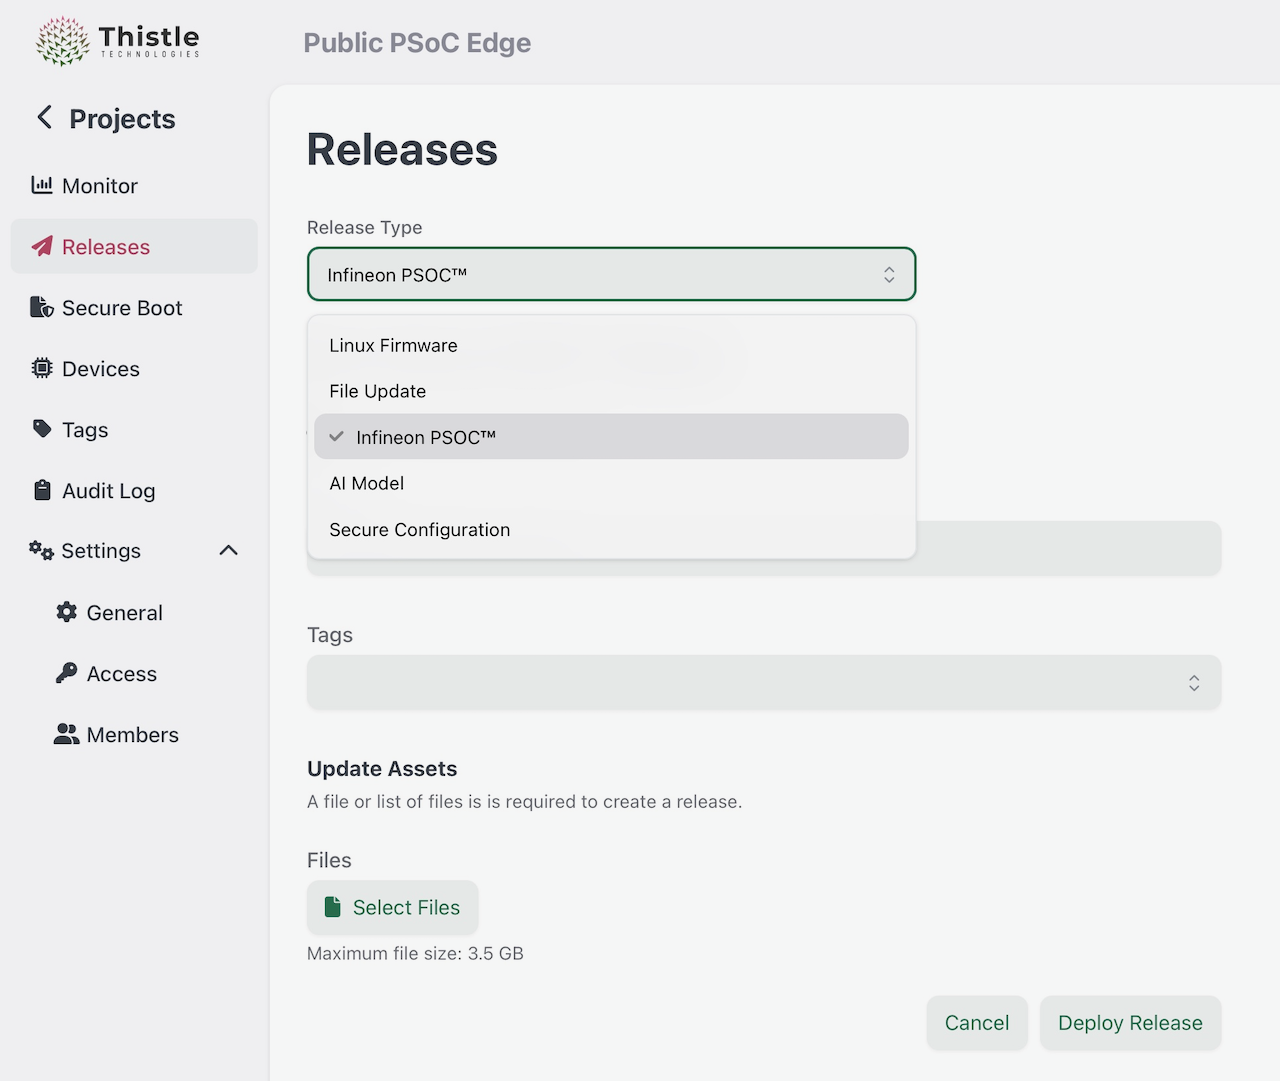
Task: Click the Select Files button
Action: (392, 907)
